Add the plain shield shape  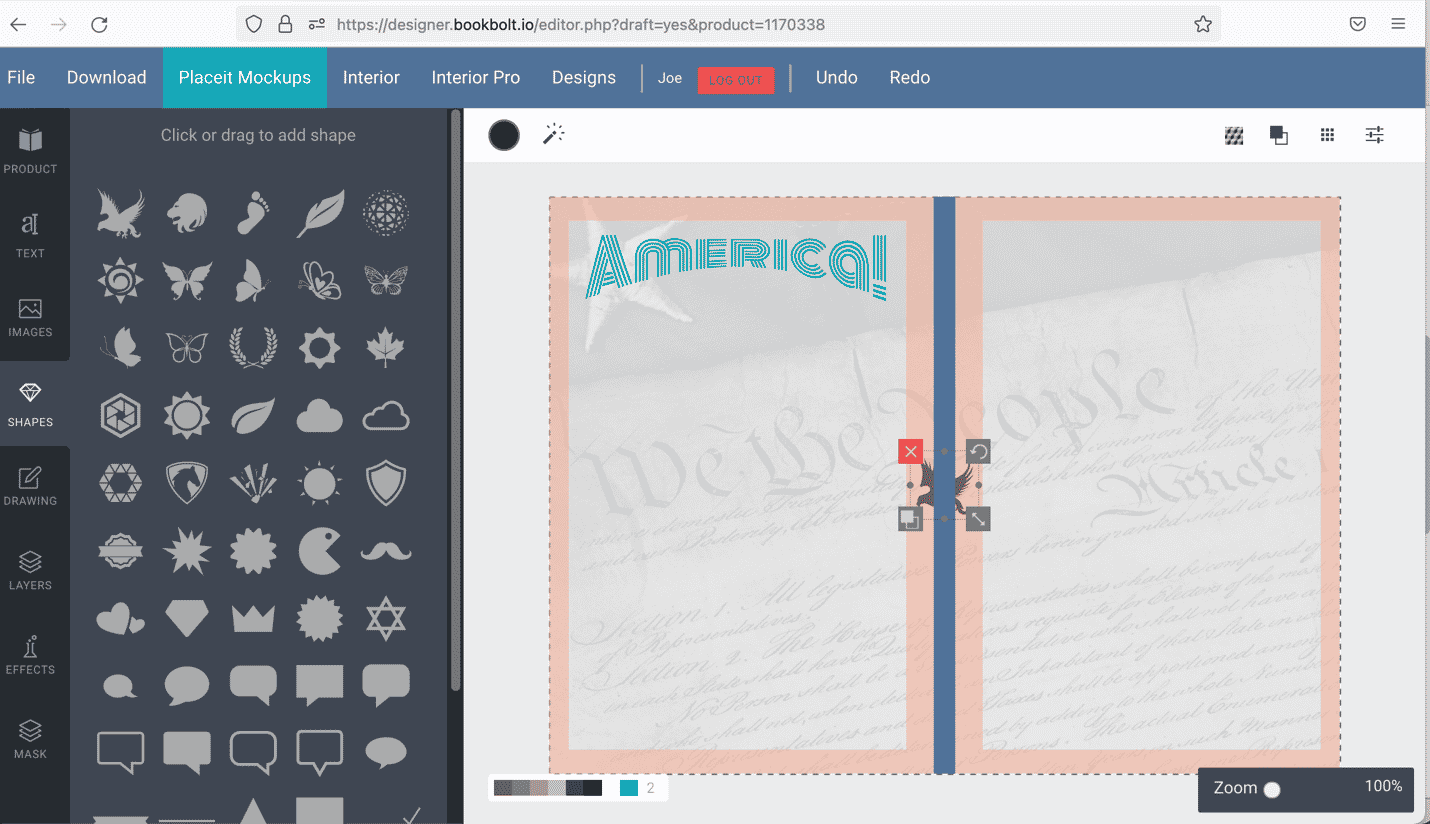tap(386, 483)
